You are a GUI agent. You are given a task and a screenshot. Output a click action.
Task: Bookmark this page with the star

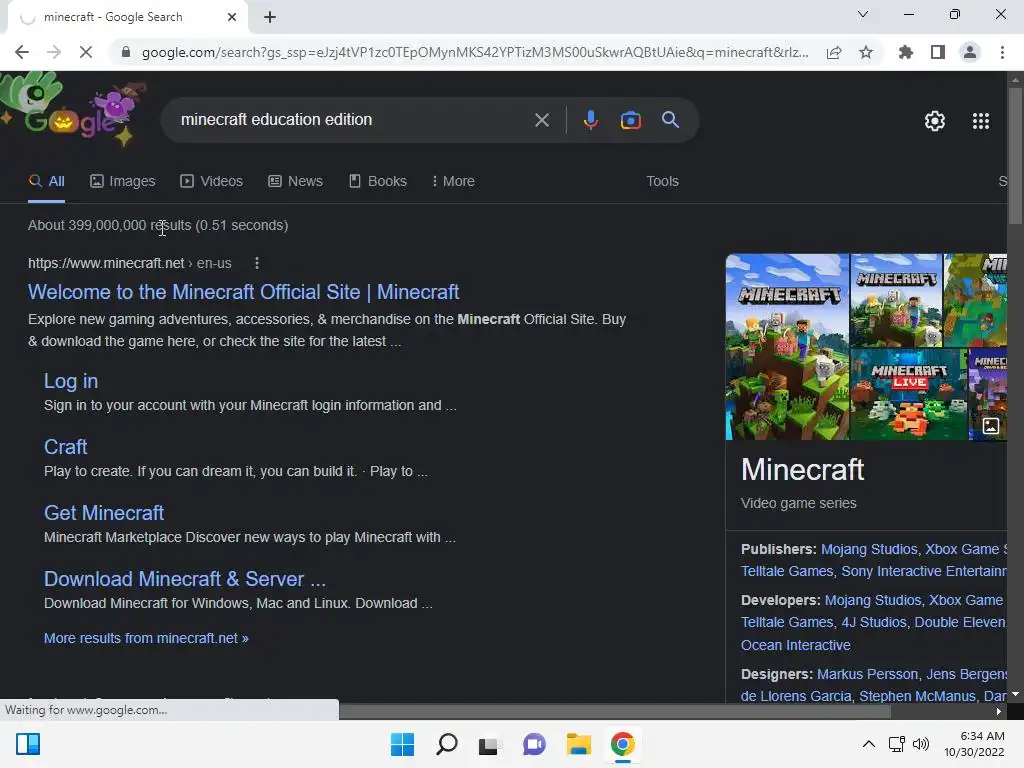point(866,52)
